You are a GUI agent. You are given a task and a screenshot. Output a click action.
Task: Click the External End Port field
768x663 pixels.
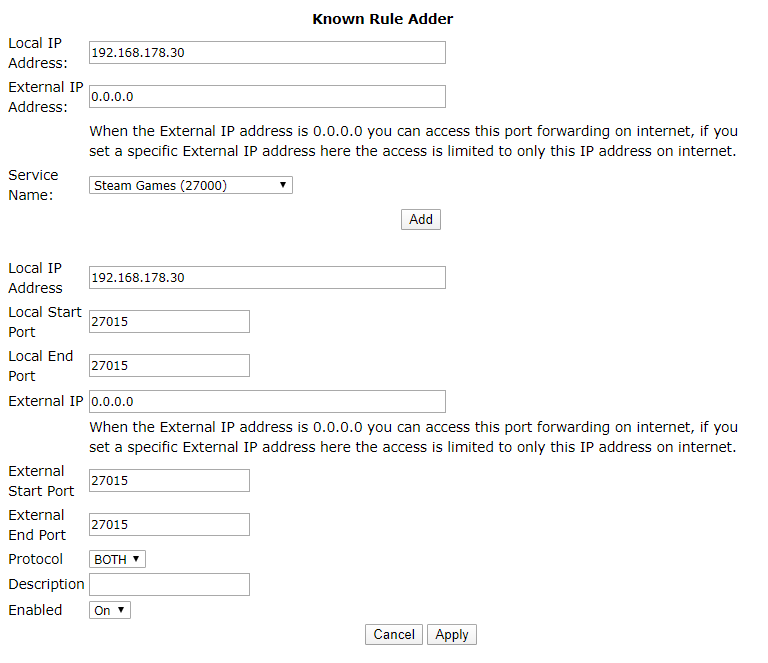coord(169,525)
